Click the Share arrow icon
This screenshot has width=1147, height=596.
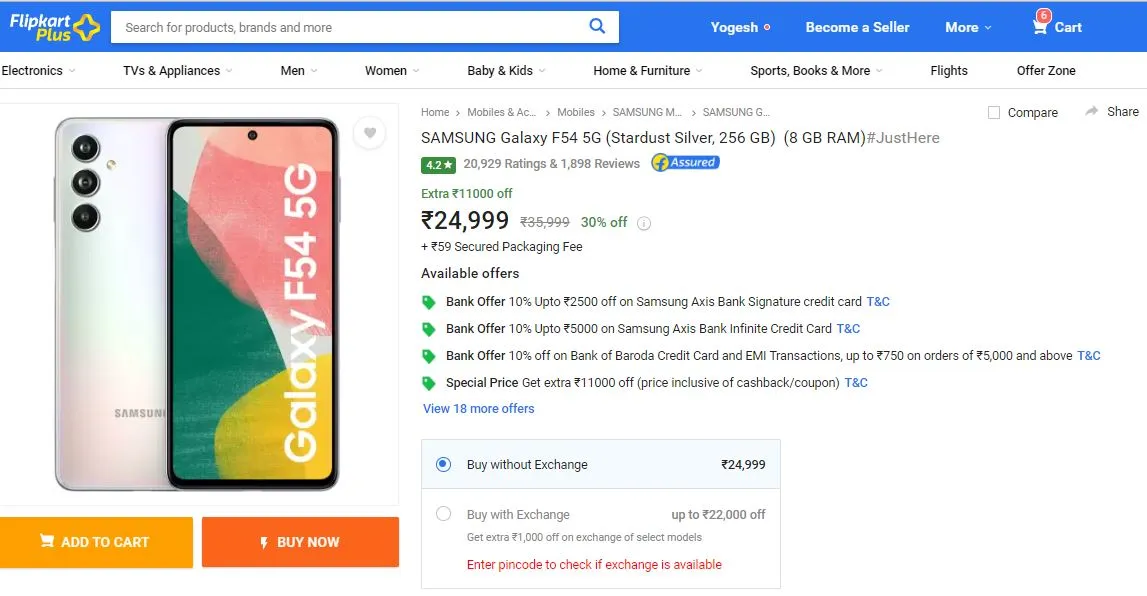[1091, 111]
